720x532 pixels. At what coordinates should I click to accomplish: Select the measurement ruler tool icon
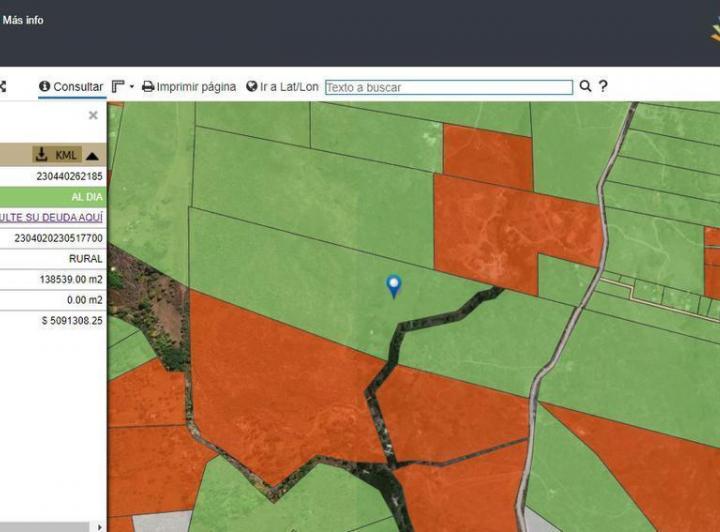coord(118,86)
